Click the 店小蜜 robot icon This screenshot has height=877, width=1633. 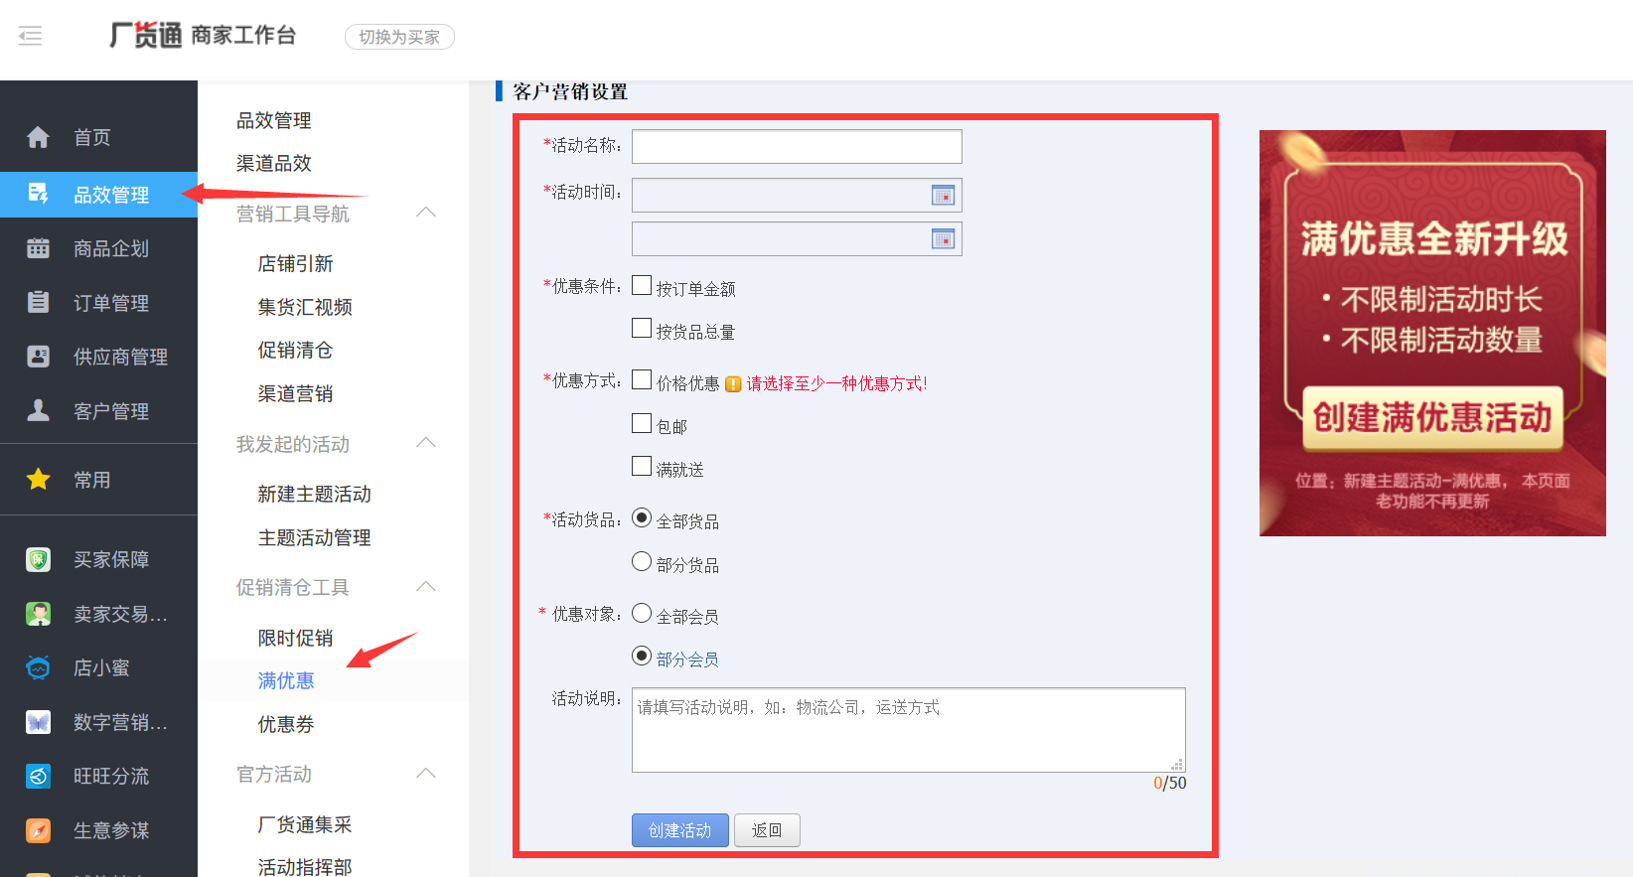click(38, 667)
